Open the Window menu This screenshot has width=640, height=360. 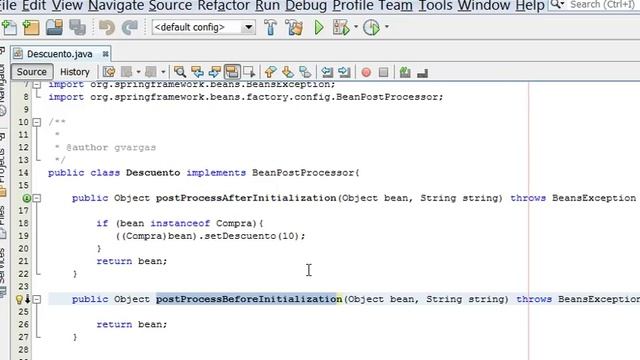[x=484, y=6]
